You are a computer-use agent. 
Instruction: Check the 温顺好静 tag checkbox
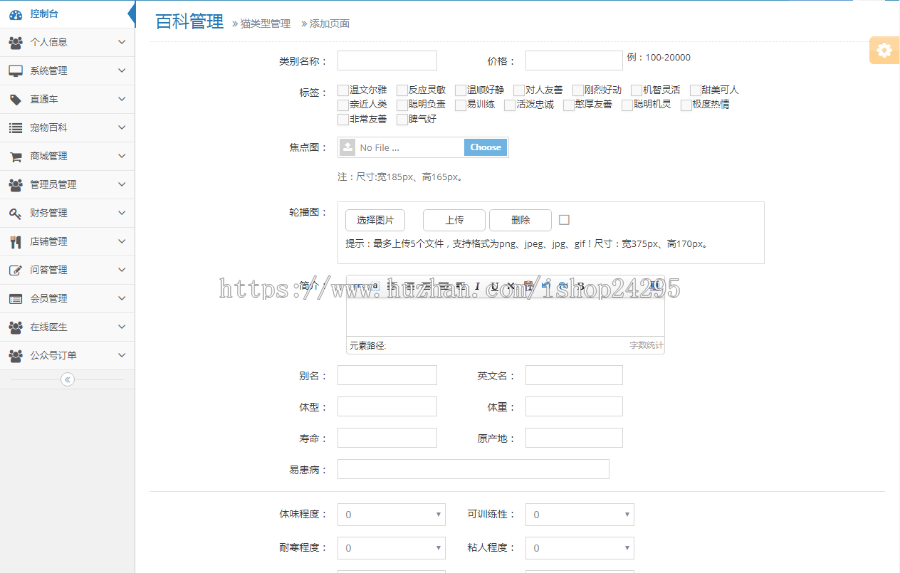pyautogui.click(x=460, y=90)
